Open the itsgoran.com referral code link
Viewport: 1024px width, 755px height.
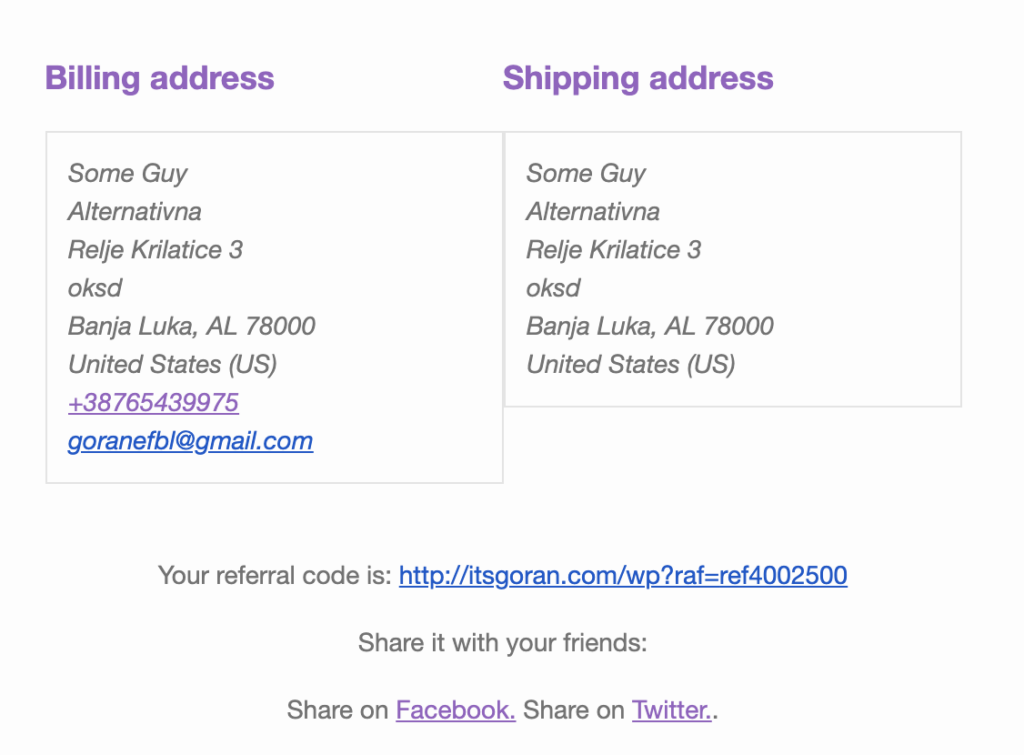point(622,576)
